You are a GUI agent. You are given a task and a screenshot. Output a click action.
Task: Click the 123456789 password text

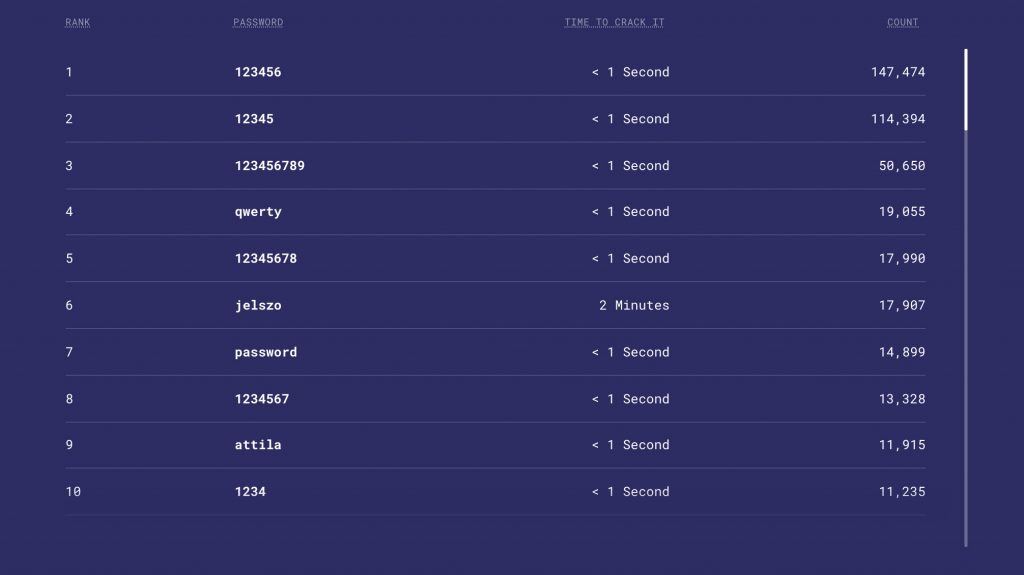269,166
